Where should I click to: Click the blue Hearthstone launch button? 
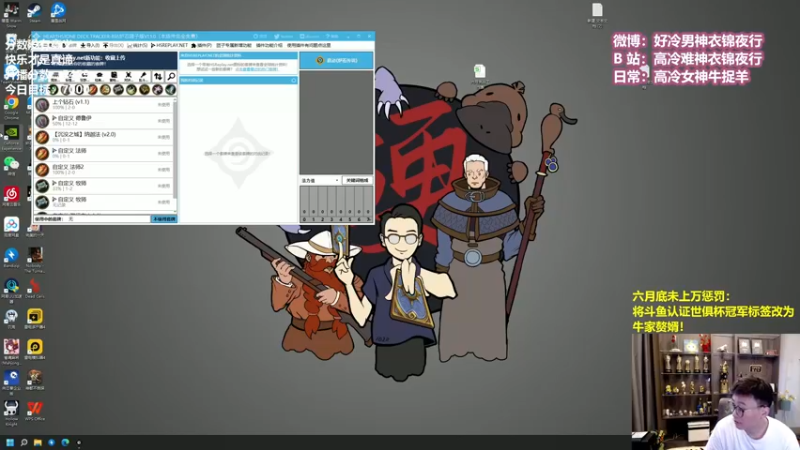(x=336, y=60)
